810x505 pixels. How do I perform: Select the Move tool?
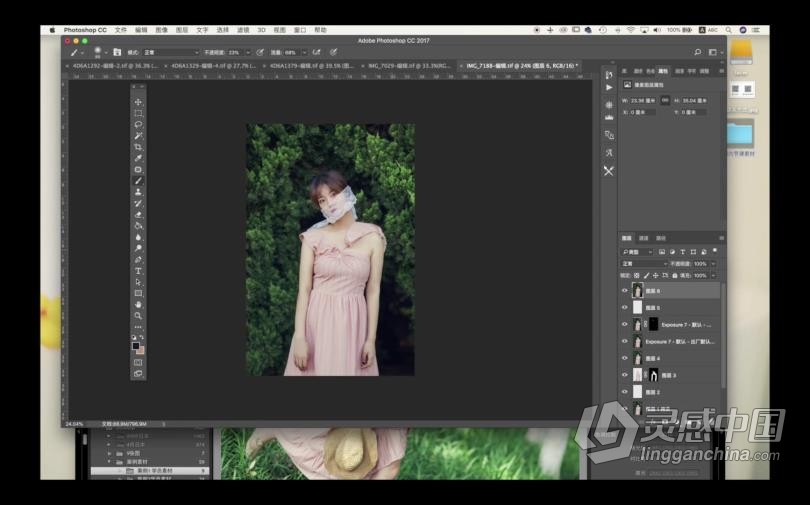pos(138,102)
